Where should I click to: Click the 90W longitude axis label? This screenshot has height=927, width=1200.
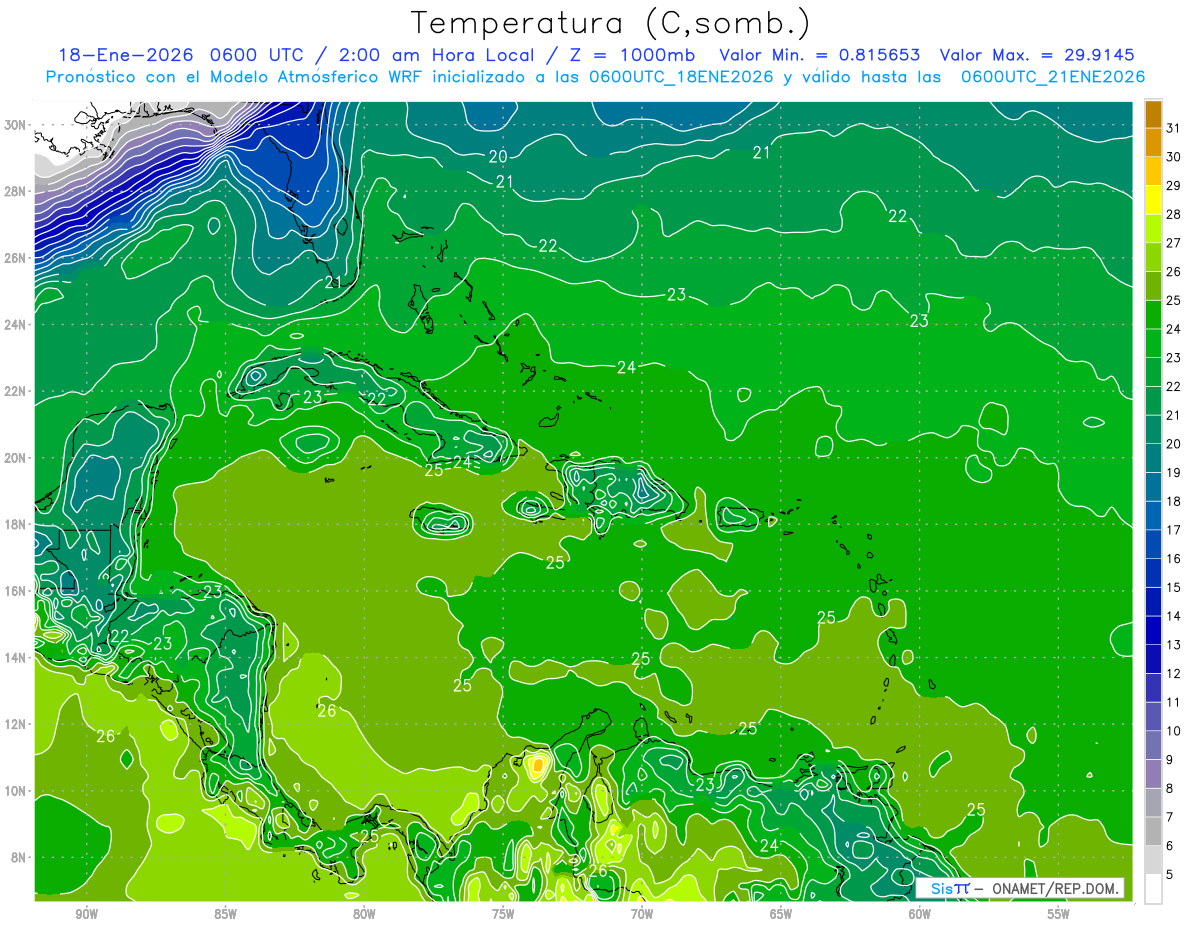[x=87, y=914]
